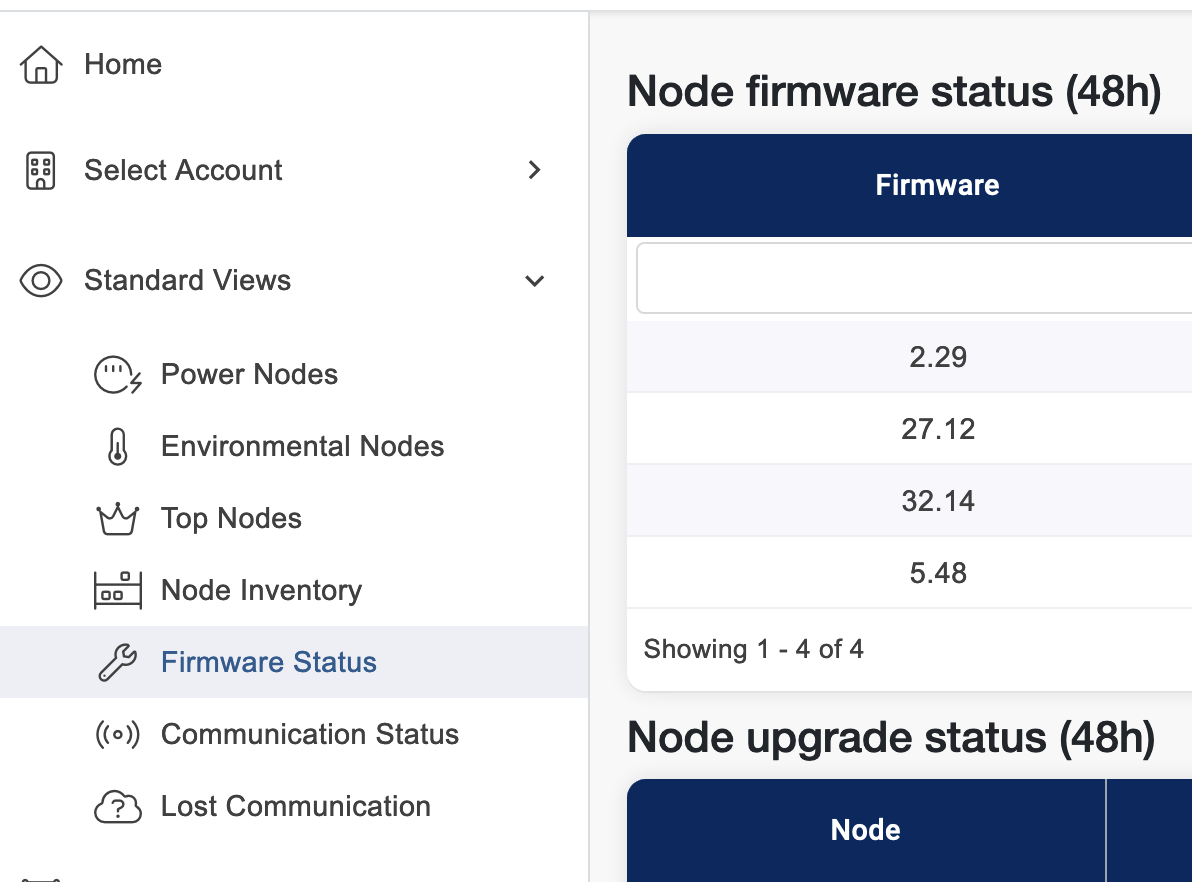Expand the Select Account right chevron
The height and width of the screenshot is (882, 1192).
click(535, 171)
